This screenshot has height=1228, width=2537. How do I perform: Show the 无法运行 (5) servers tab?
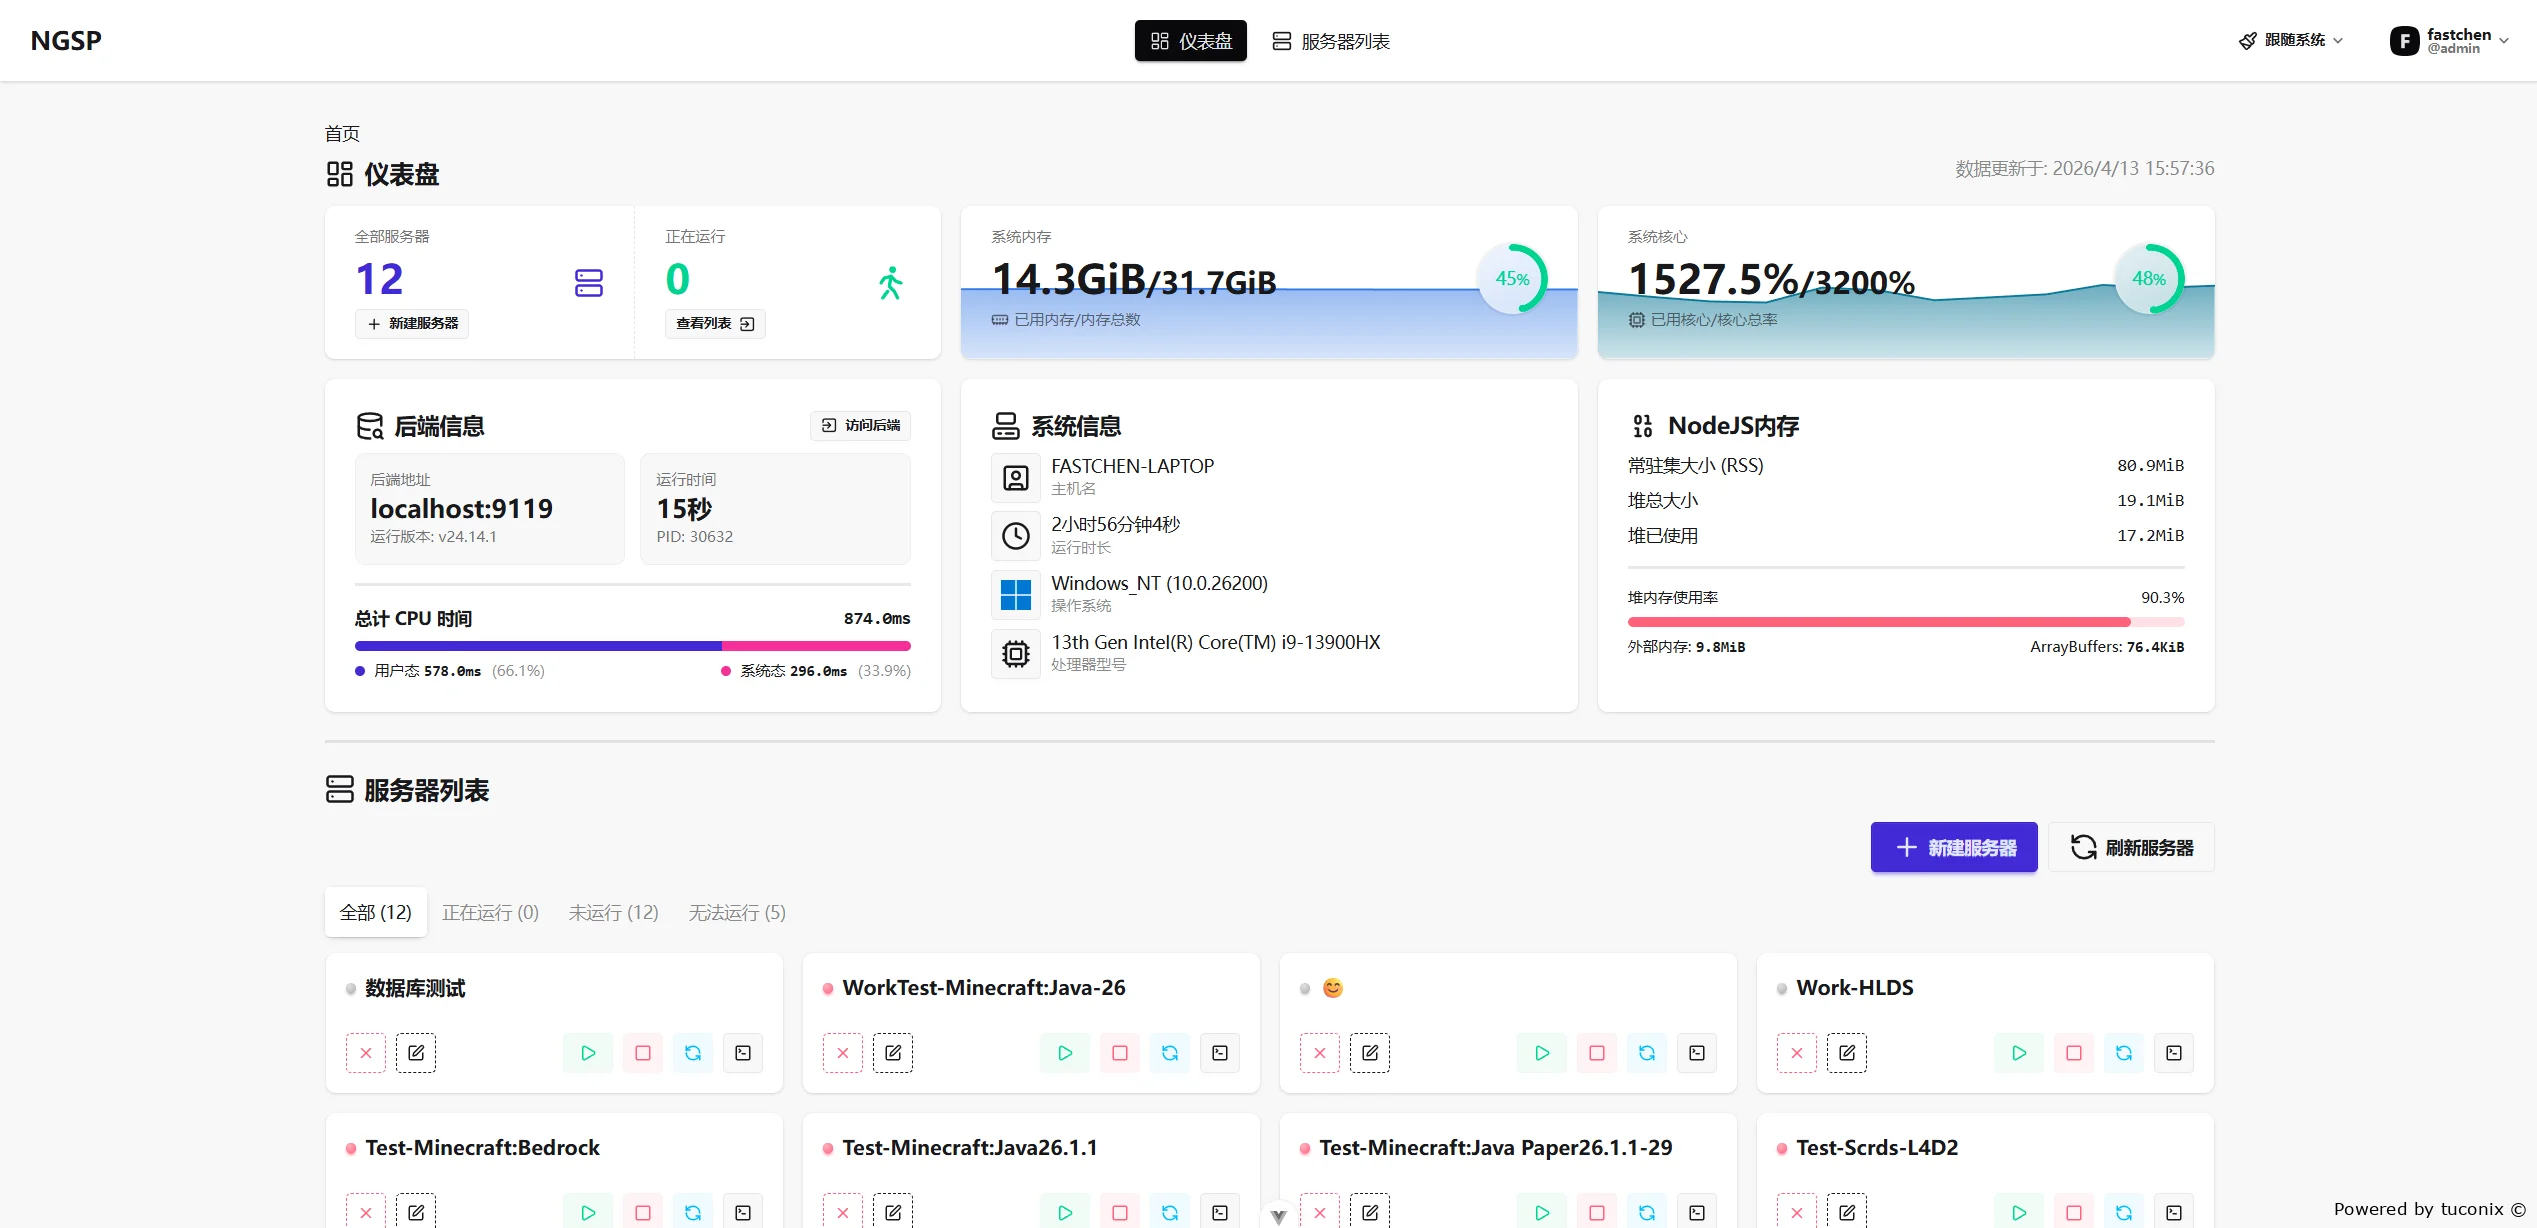pos(737,912)
